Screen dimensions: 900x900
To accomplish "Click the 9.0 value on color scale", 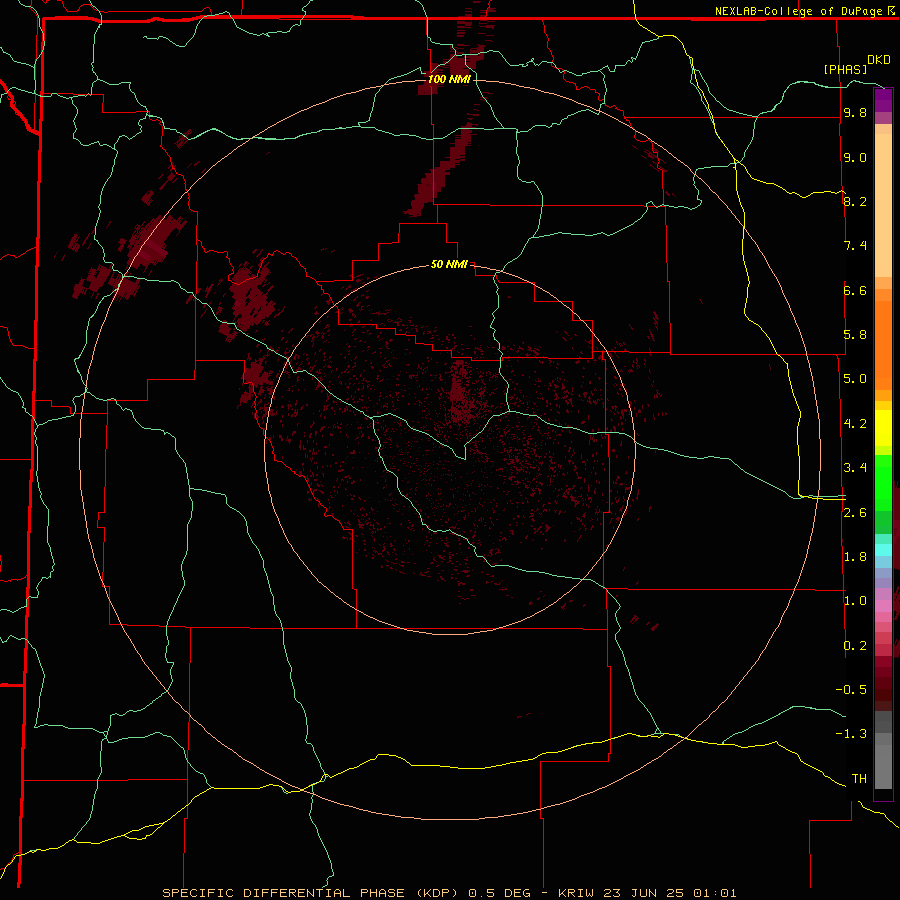I will point(855,157).
